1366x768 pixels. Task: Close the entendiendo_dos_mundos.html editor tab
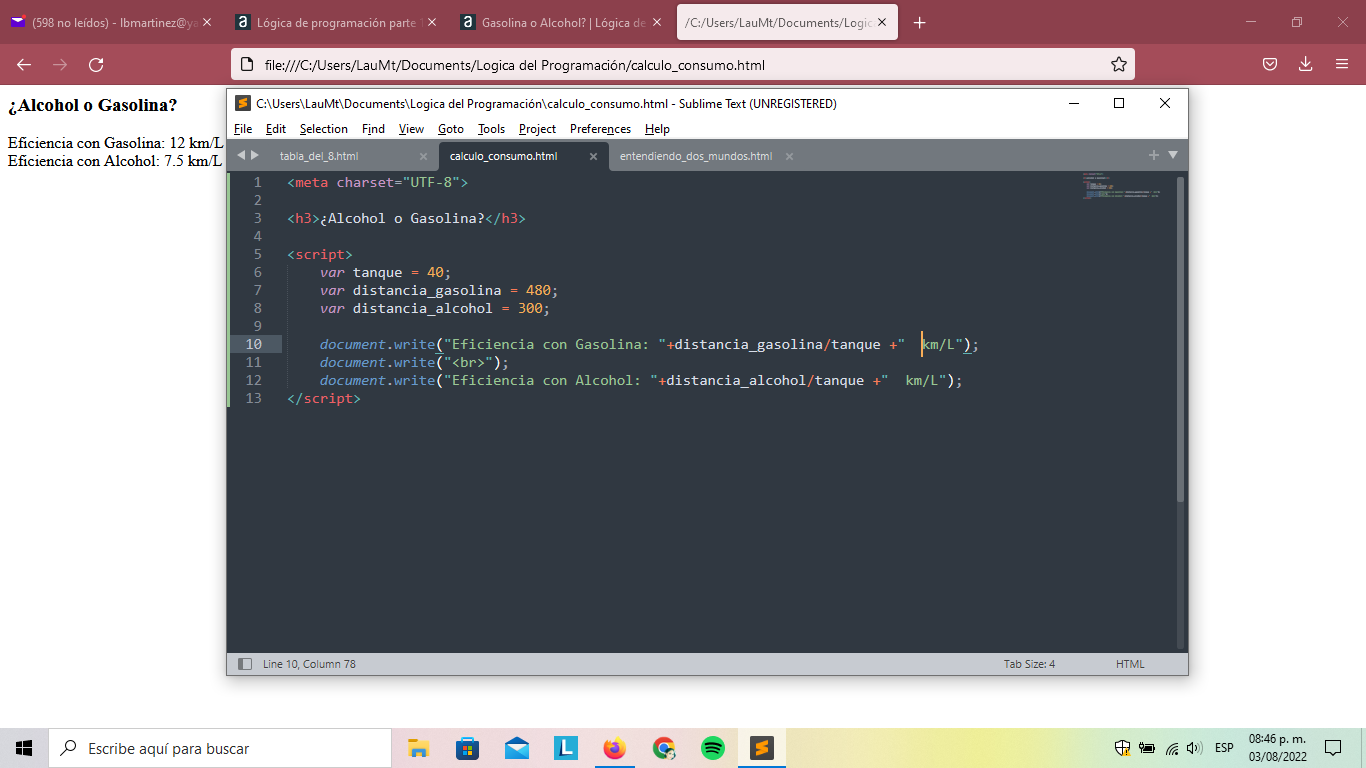(x=789, y=157)
